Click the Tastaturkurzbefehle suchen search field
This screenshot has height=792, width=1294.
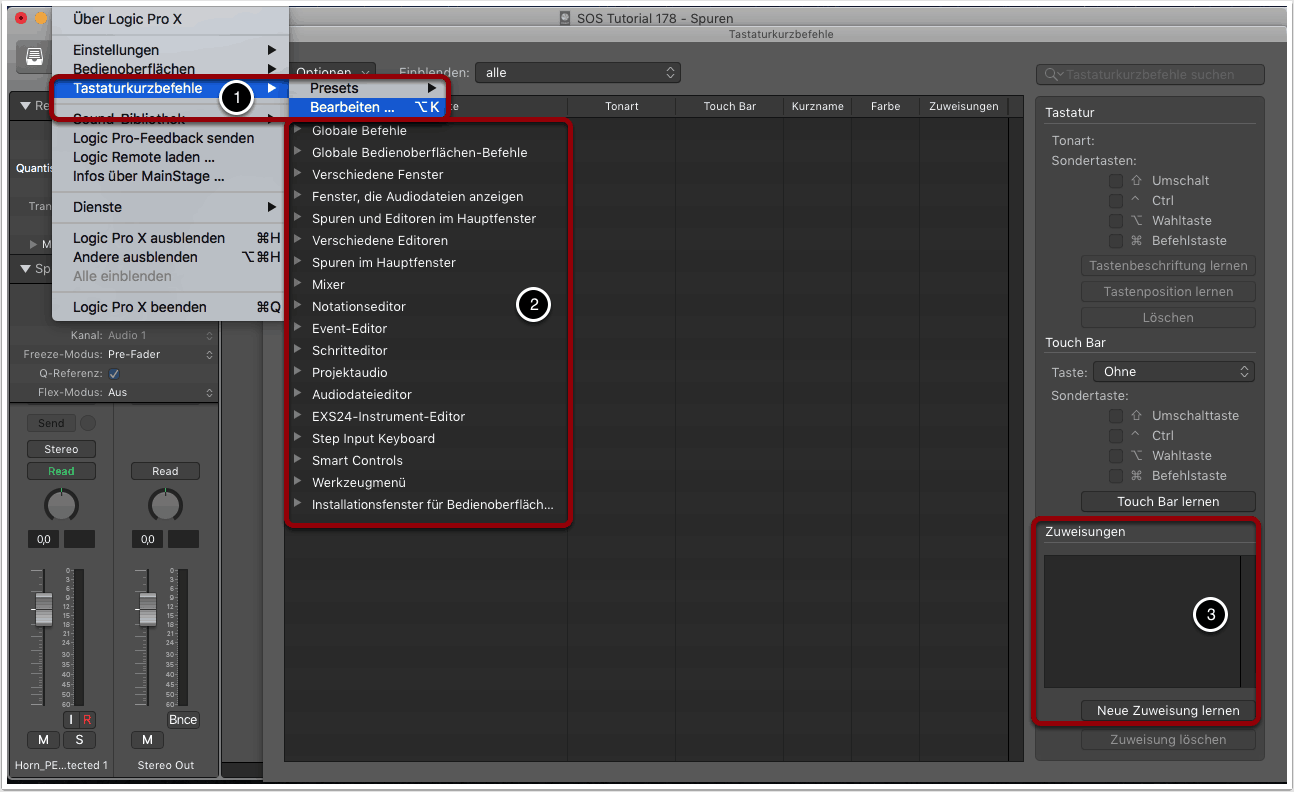click(1151, 75)
